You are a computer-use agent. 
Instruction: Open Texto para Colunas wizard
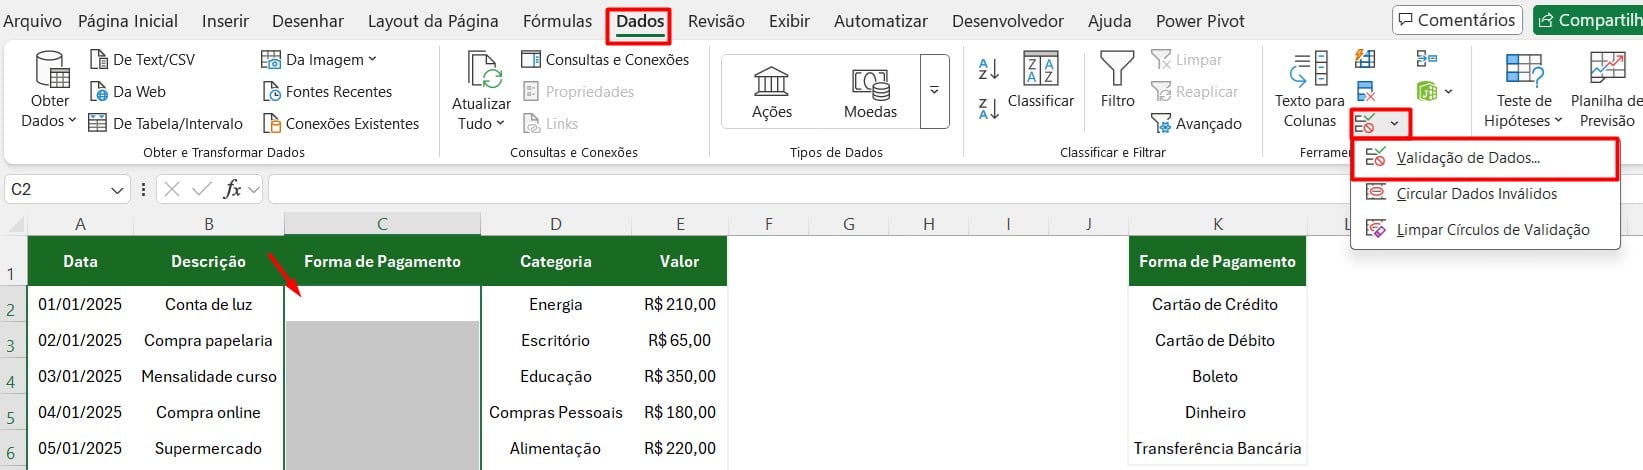(x=1309, y=90)
